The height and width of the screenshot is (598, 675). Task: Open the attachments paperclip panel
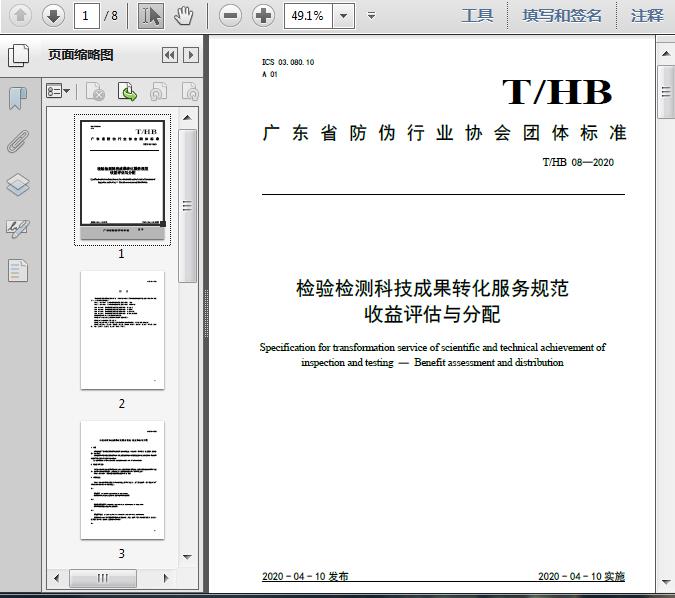17,141
